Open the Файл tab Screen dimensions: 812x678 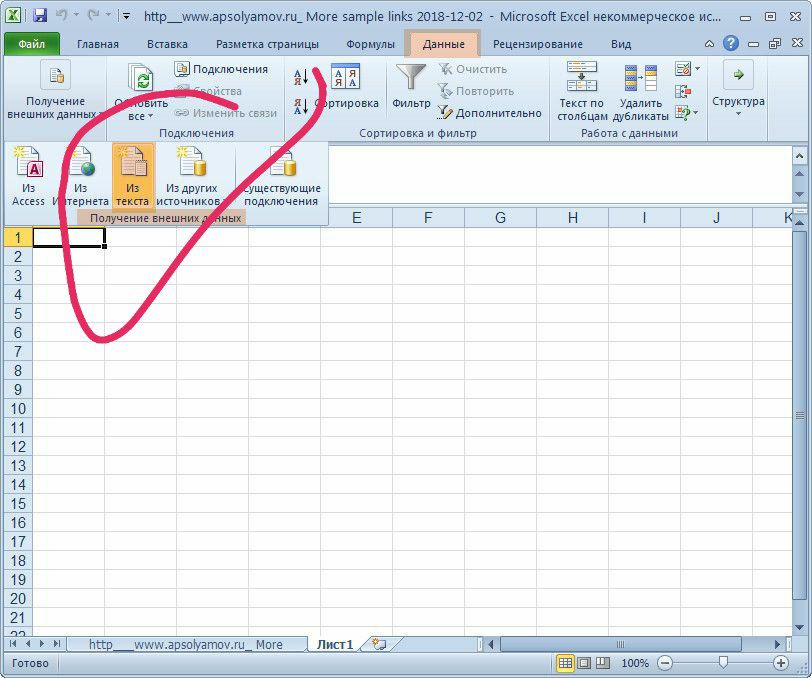[x=32, y=44]
